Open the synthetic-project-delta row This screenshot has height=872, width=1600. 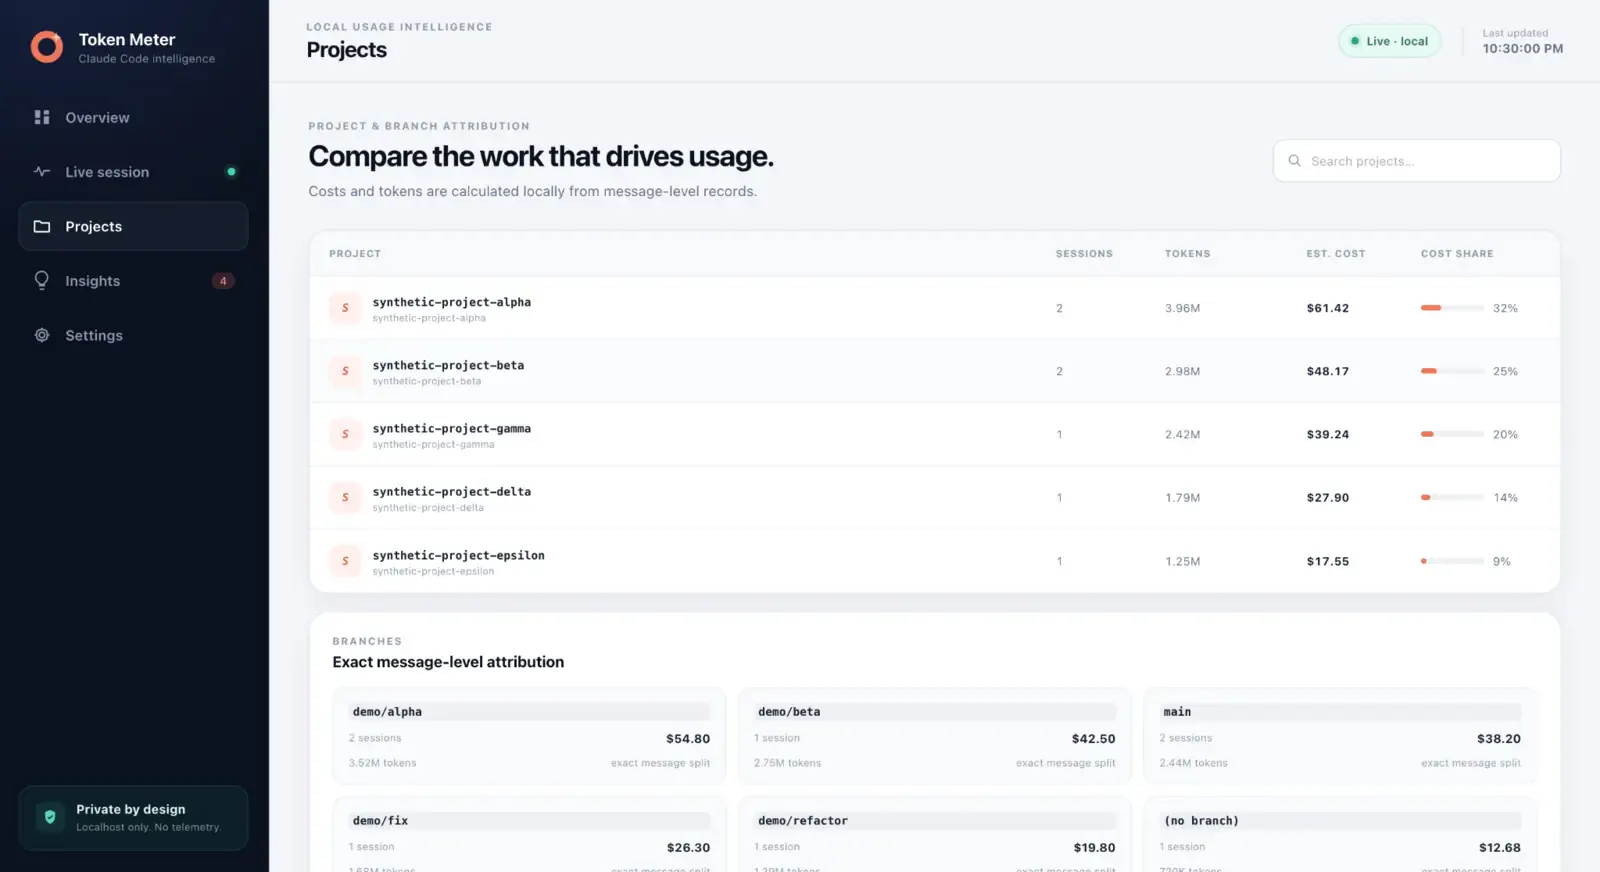click(x=934, y=497)
